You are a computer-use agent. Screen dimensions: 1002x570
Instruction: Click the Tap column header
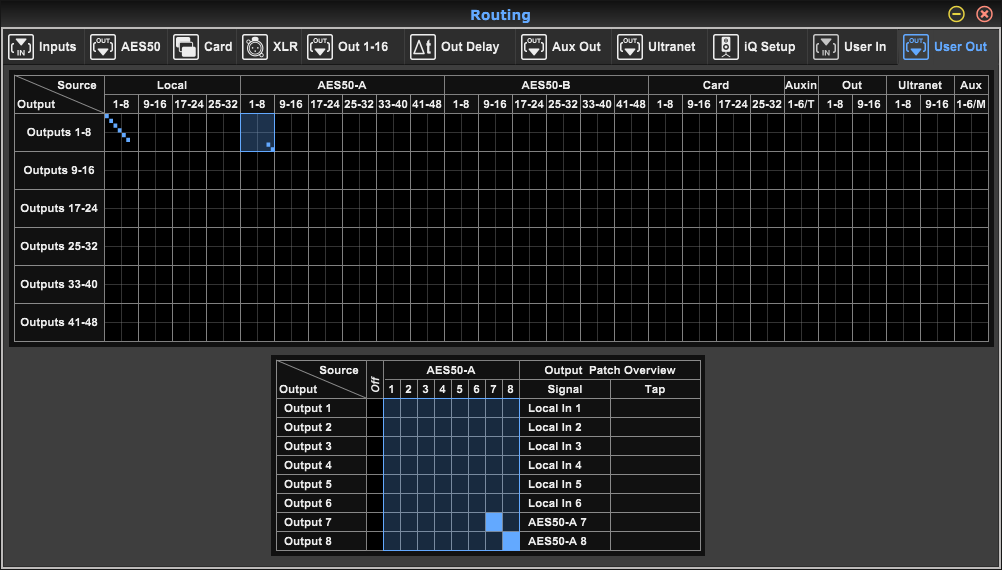click(x=656, y=389)
